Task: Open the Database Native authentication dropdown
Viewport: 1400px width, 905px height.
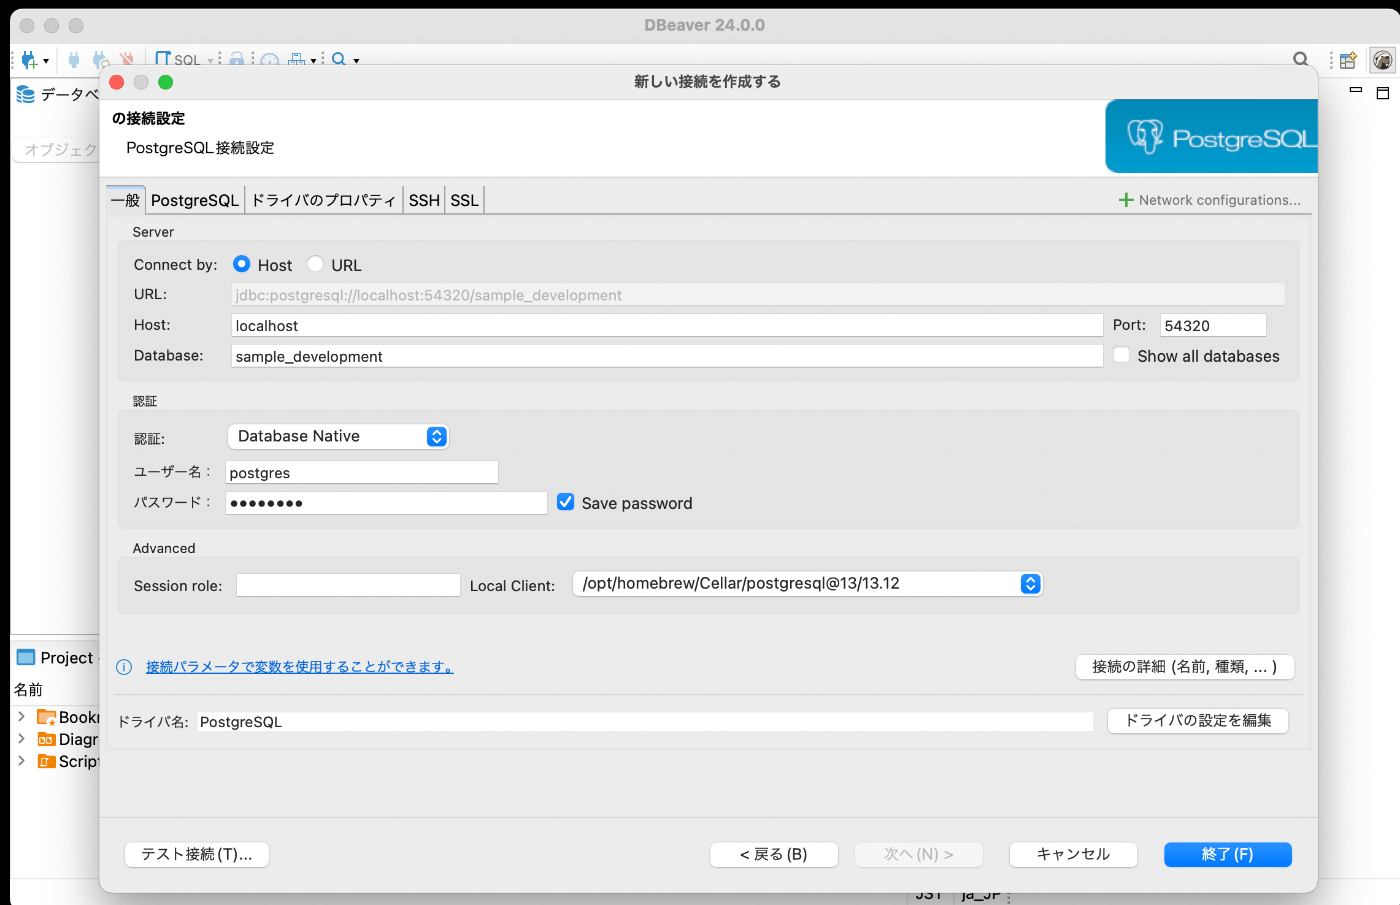Action: click(338, 436)
